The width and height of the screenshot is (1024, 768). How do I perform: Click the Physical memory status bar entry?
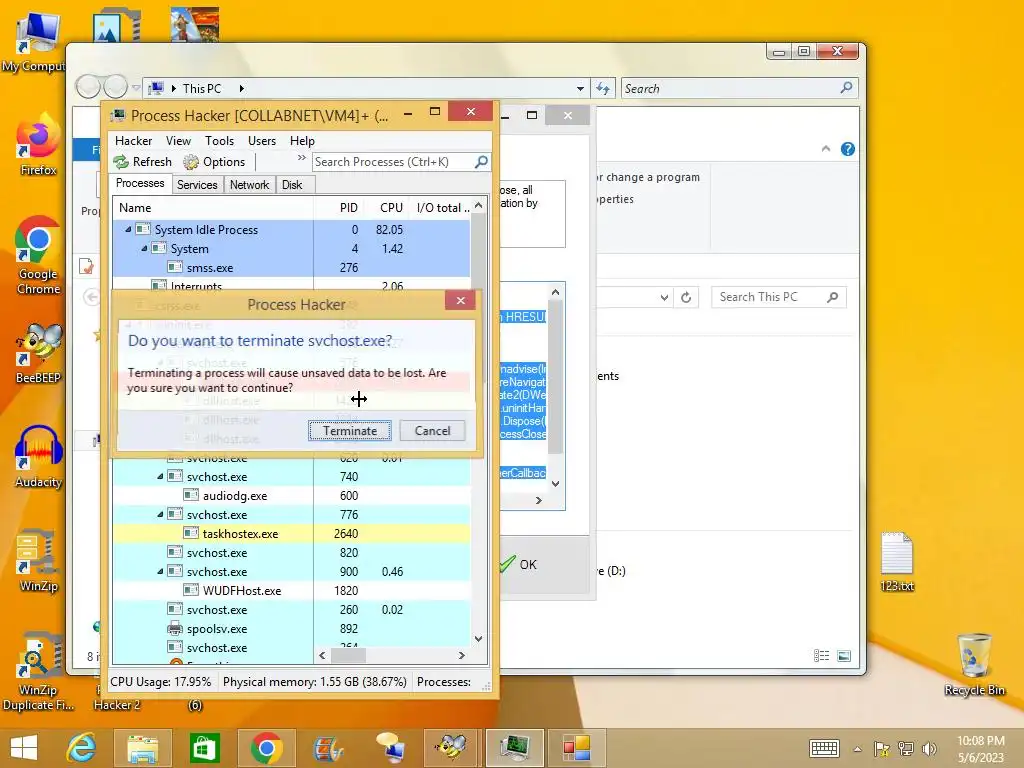coord(315,681)
